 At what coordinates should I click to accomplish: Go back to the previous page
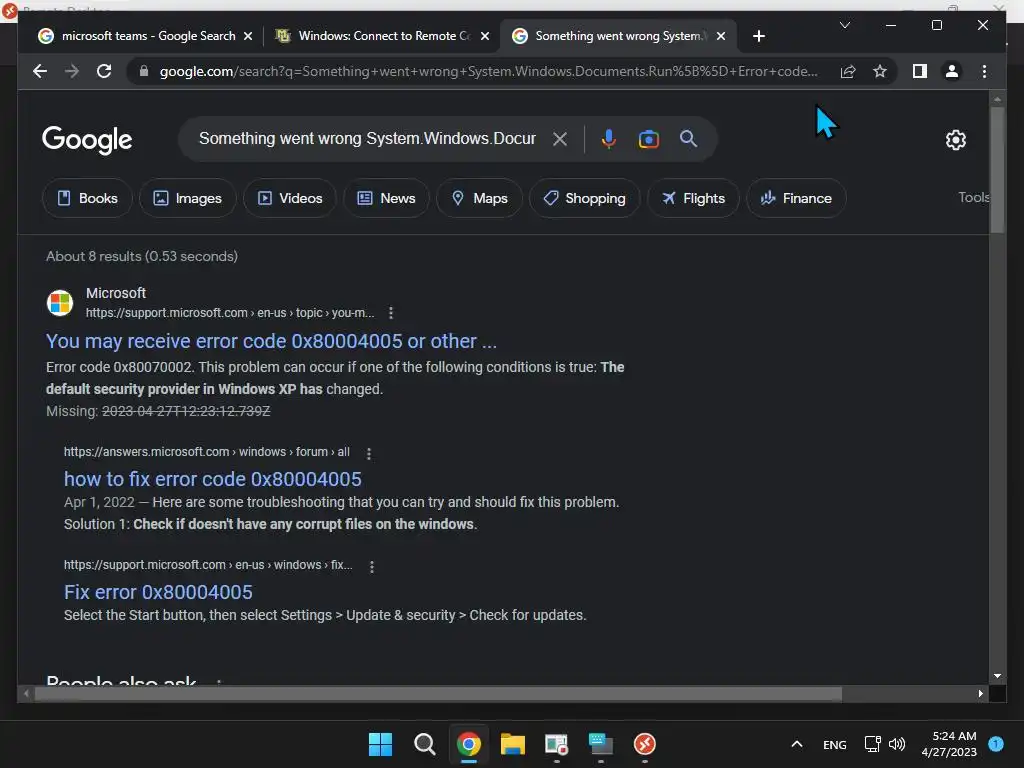point(40,71)
